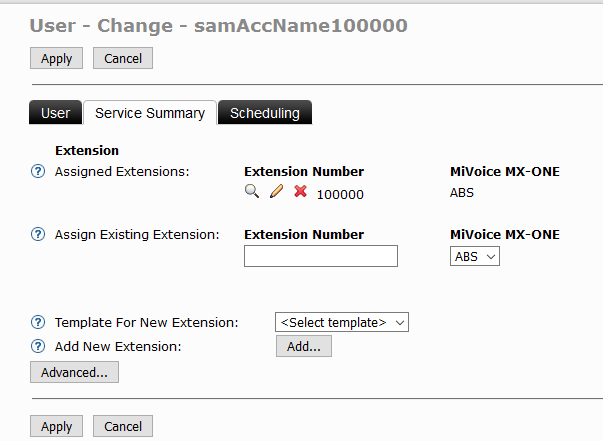Show help for Template For New Extension
Screen dimensions: 603x441
click(38, 322)
